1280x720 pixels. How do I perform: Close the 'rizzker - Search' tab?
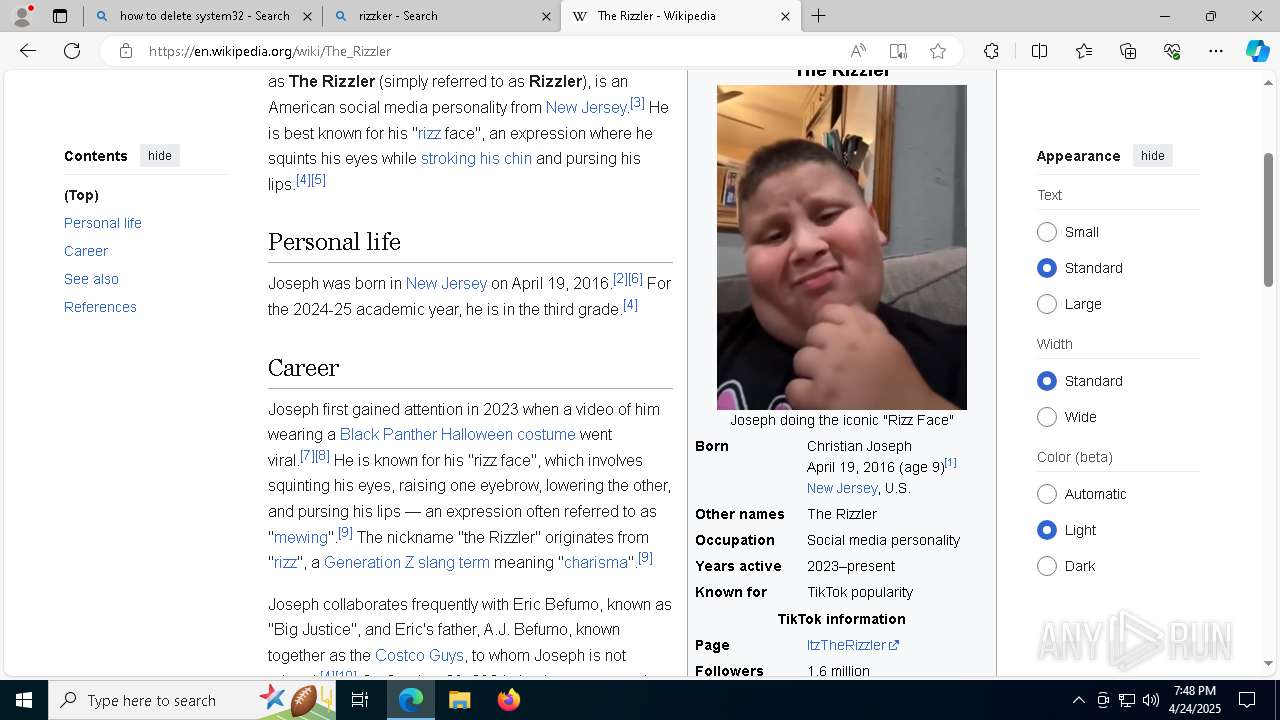[x=547, y=16]
